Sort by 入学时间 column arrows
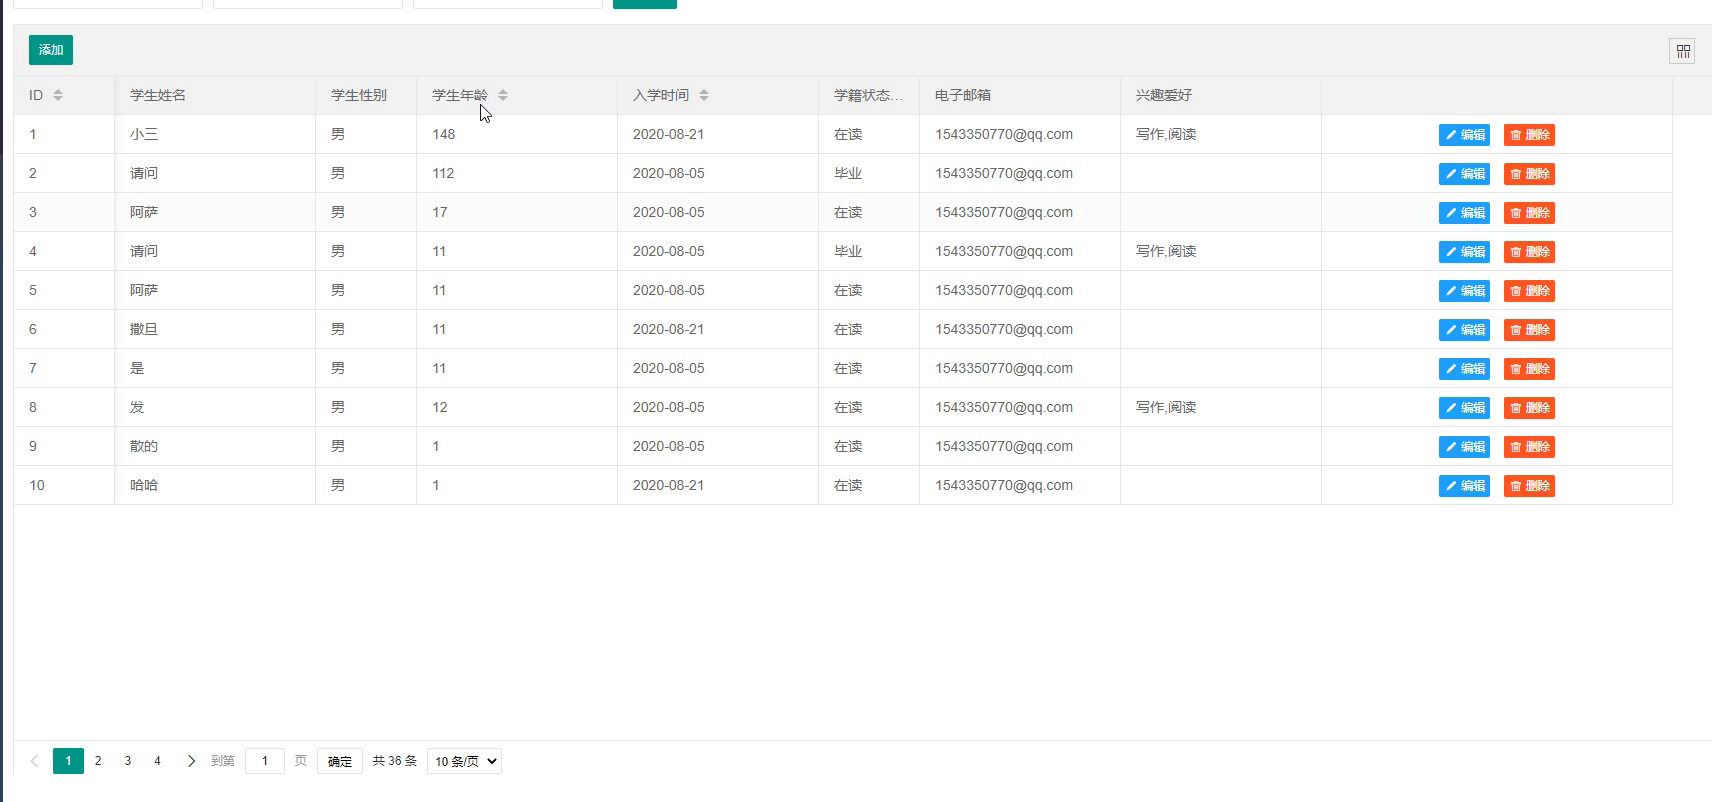Image resolution: width=1712 pixels, height=802 pixels. pyautogui.click(x=704, y=95)
